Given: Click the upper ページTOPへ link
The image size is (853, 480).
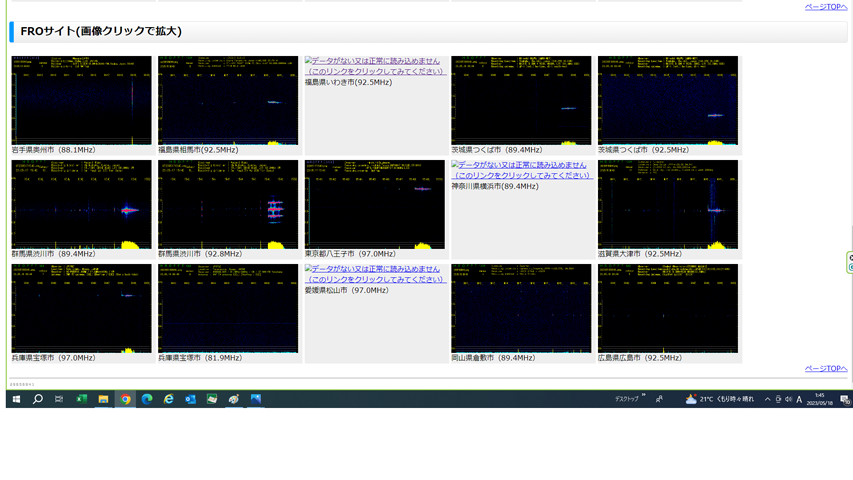Looking at the screenshot, I should coord(826,7).
